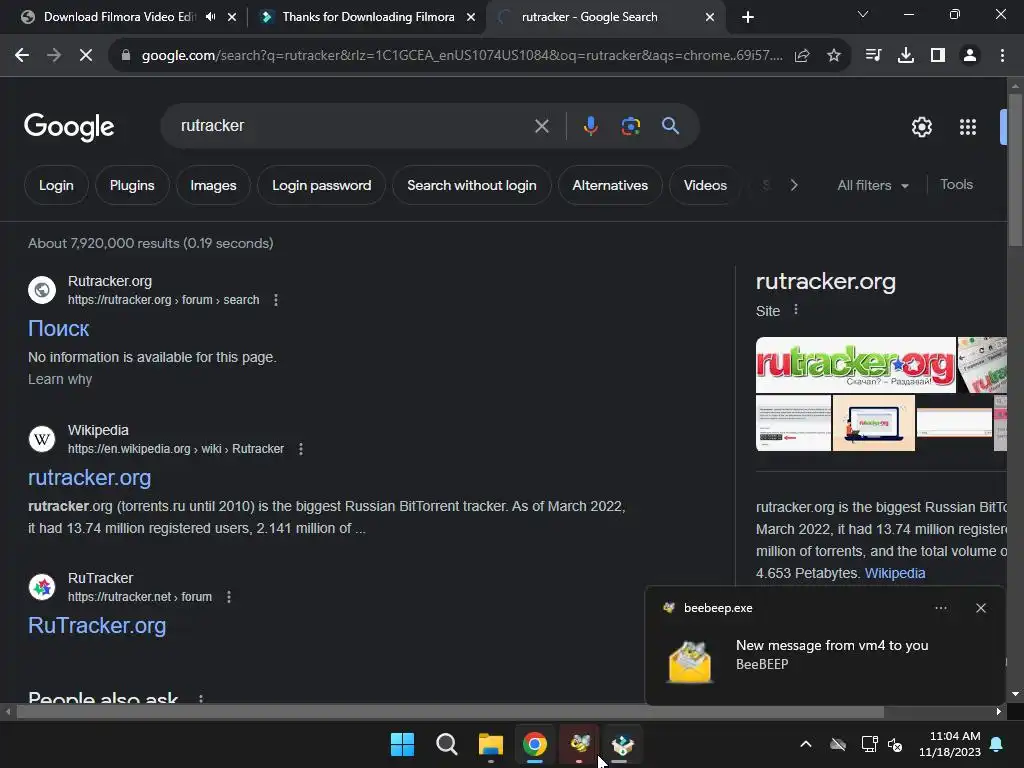
Task: Toggle Chrome side panel icon
Action: (938, 56)
